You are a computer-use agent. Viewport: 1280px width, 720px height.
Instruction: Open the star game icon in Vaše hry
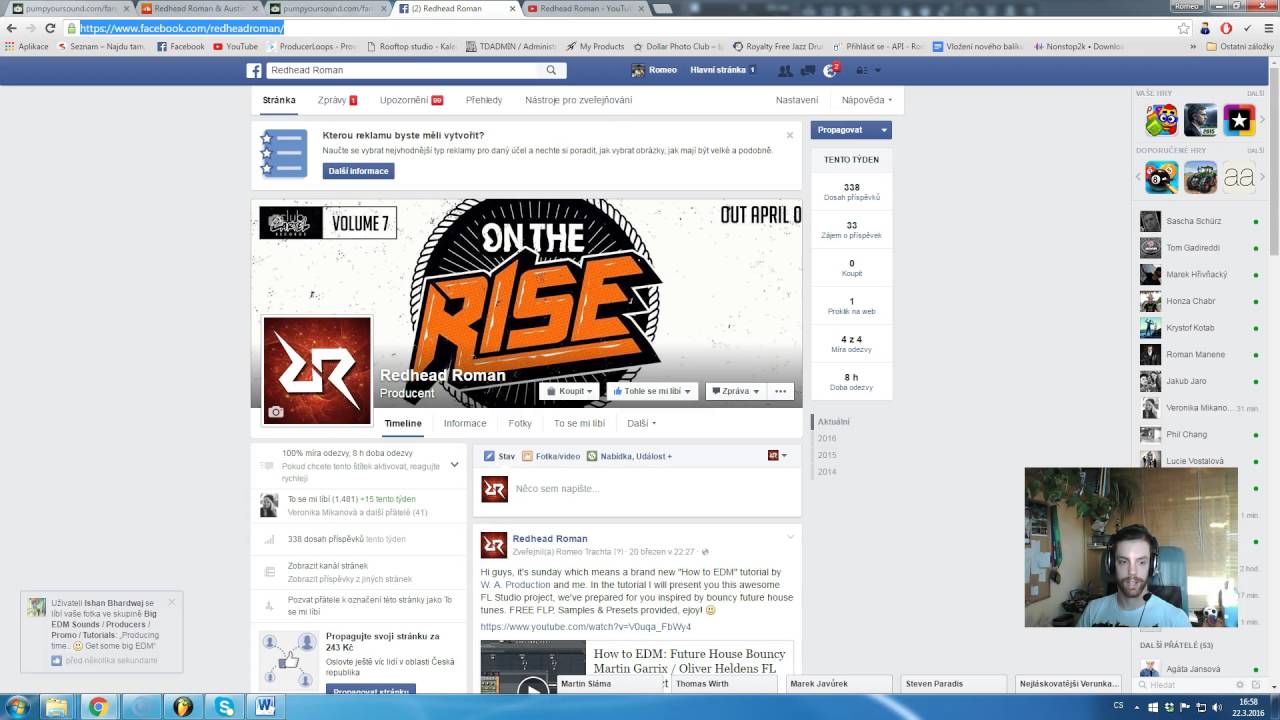(x=1239, y=120)
